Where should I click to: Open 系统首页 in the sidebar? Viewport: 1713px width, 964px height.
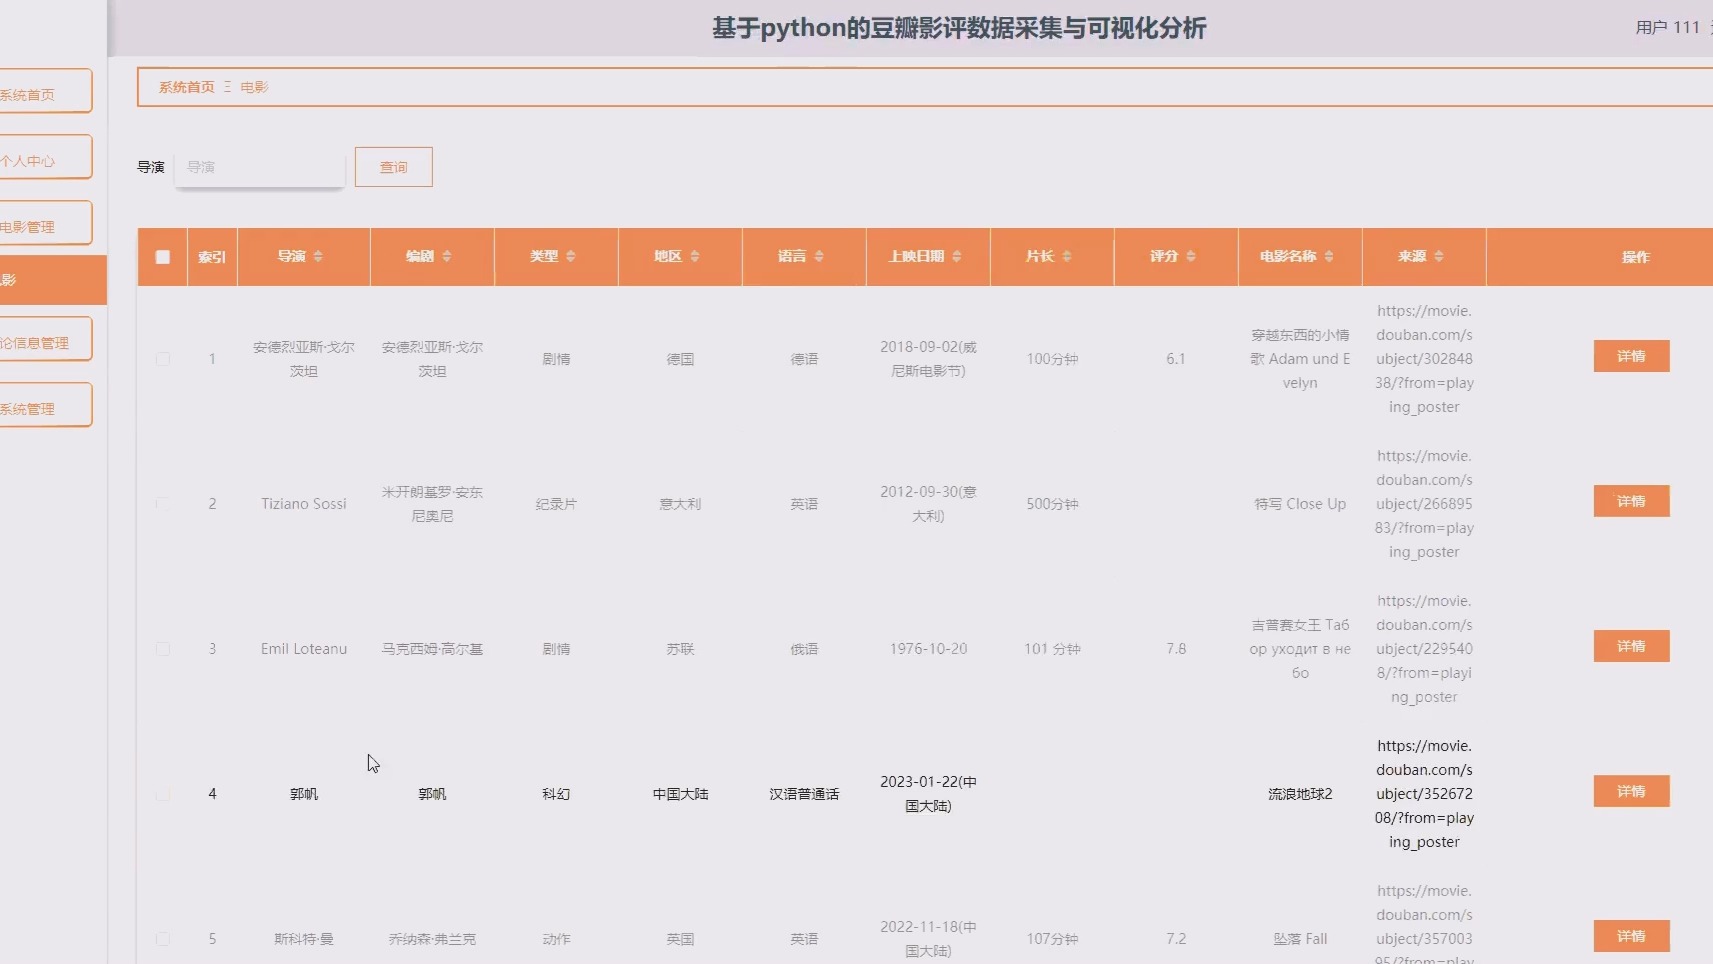(45, 92)
